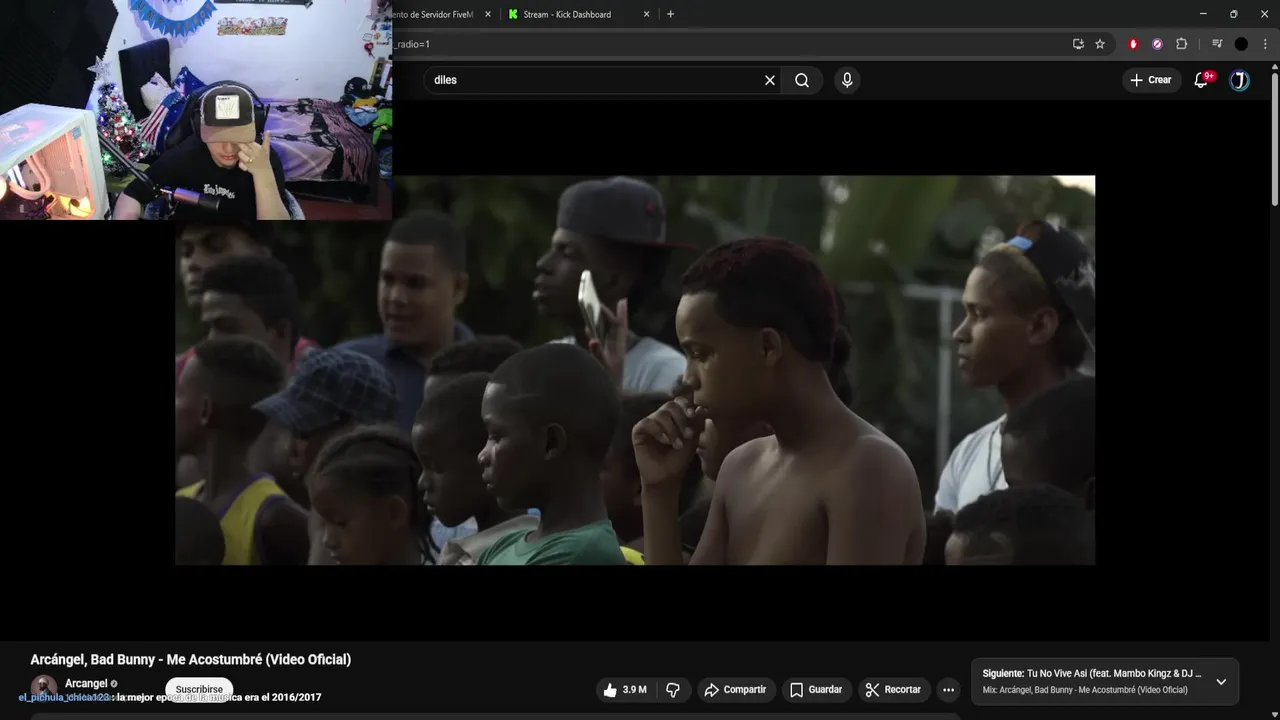Dislike the video with thumbs down
Viewport: 1280px width, 720px height.
pos(673,690)
